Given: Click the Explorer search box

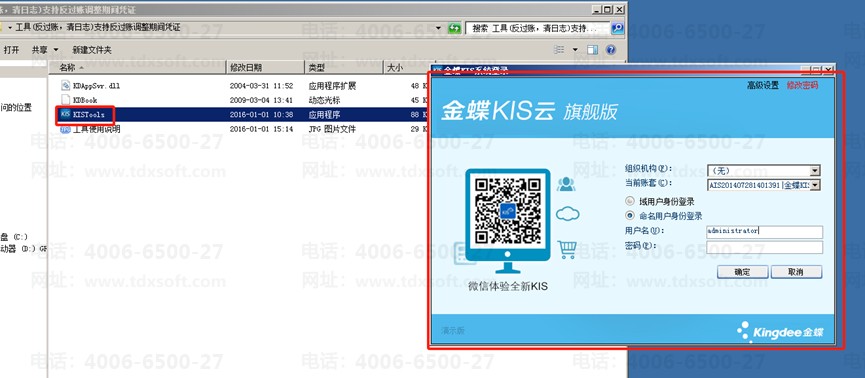Looking at the screenshot, I should 538,28.
